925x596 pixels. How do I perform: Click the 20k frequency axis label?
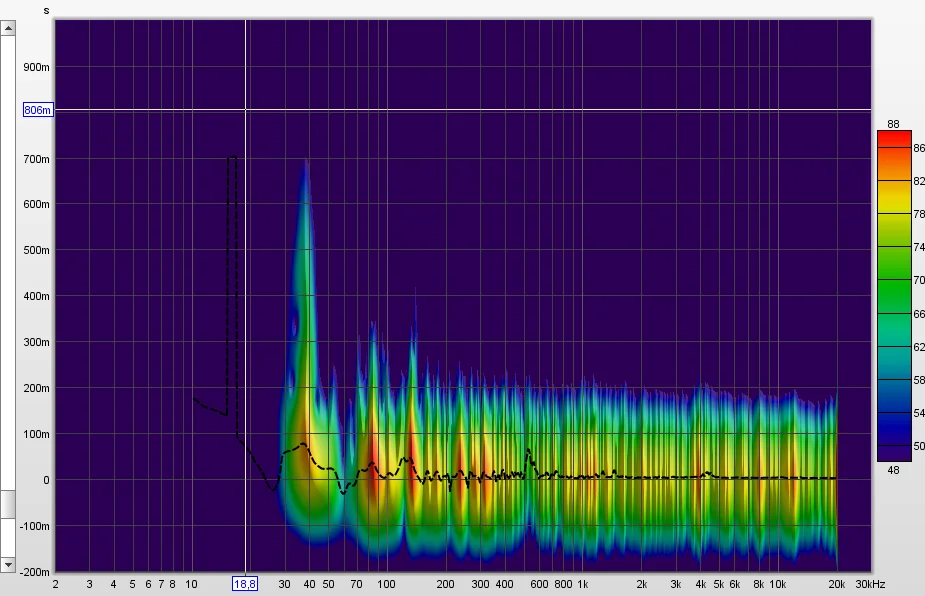[837, 584]
